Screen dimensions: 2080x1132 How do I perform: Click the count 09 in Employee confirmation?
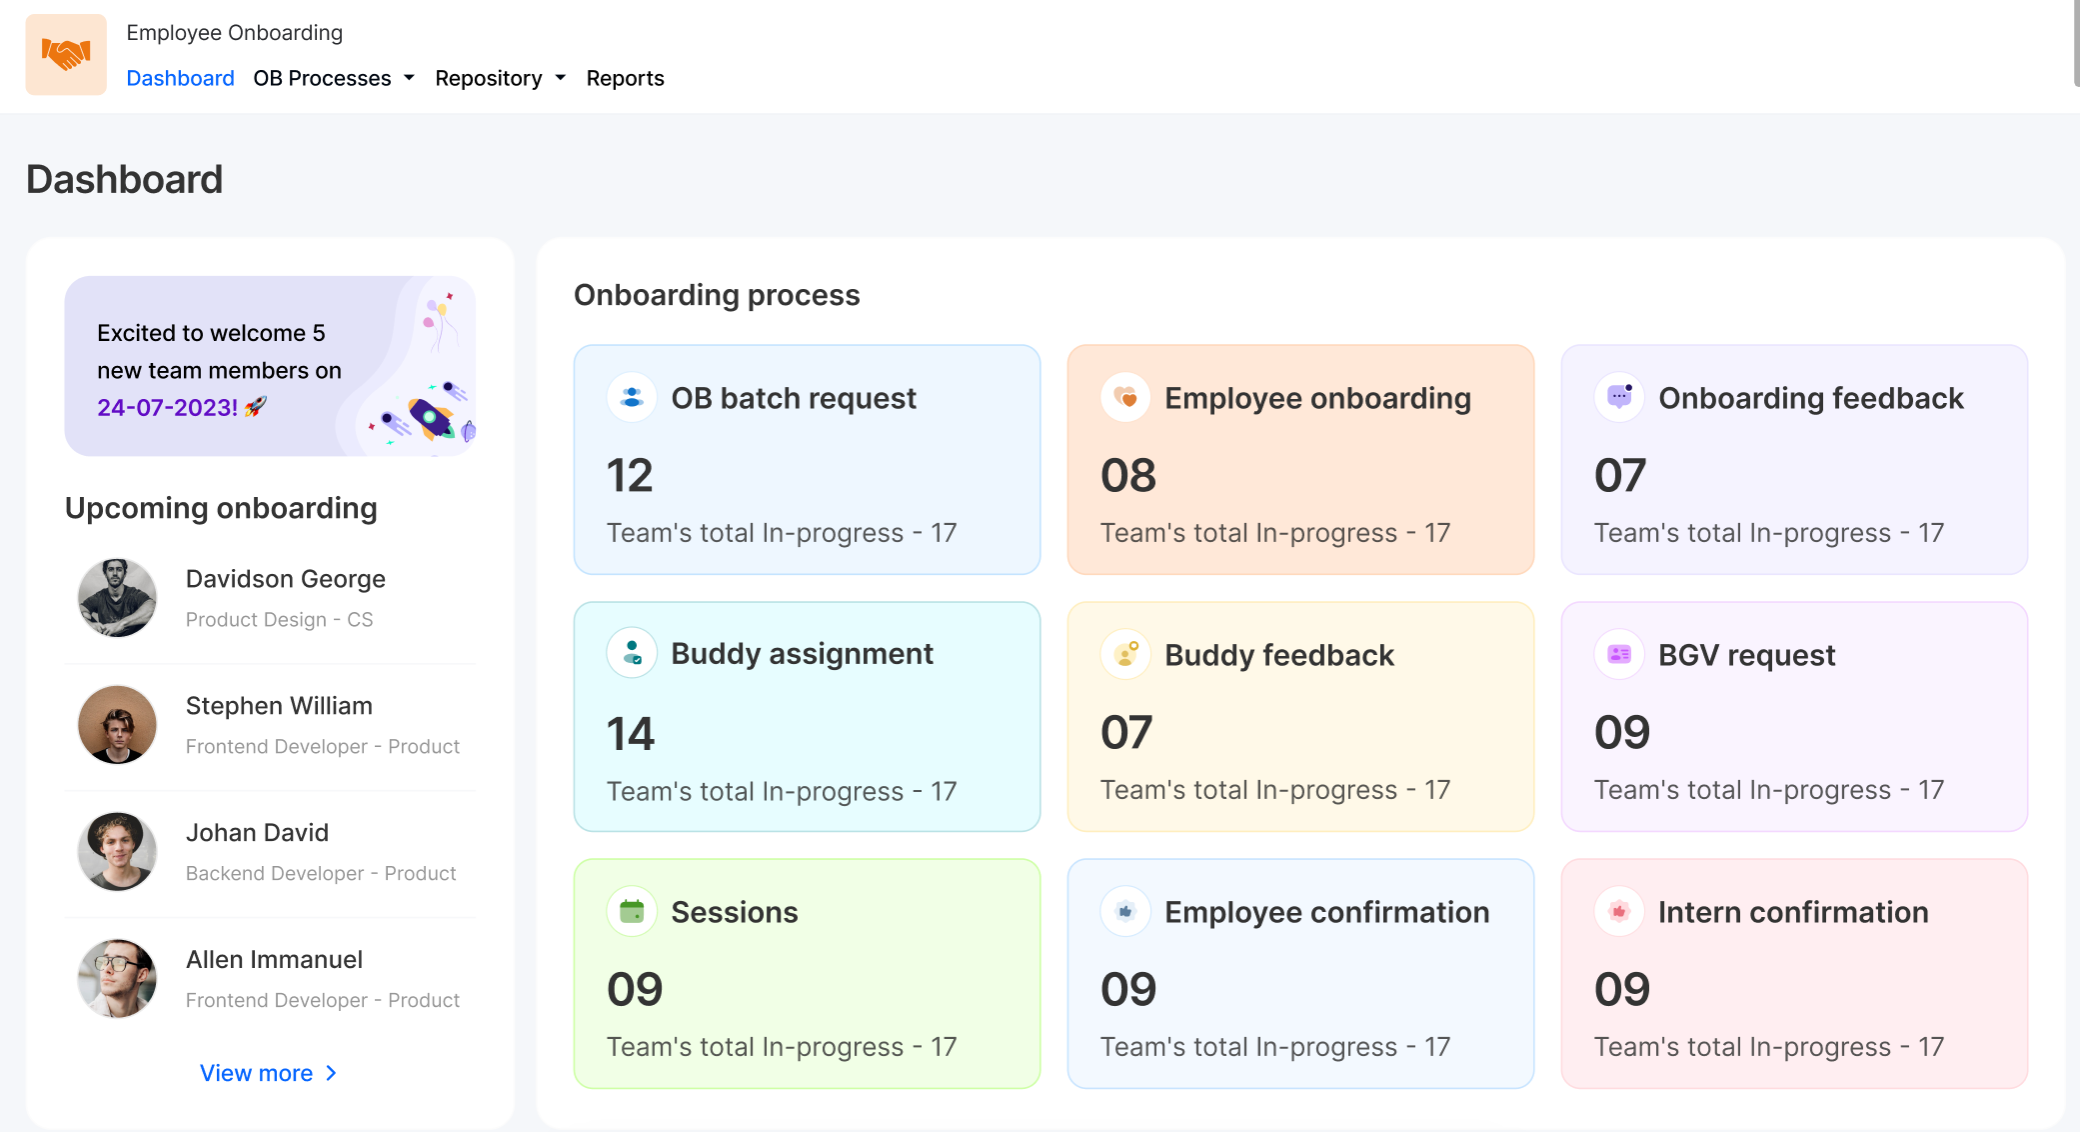(x=1128, y=989)
